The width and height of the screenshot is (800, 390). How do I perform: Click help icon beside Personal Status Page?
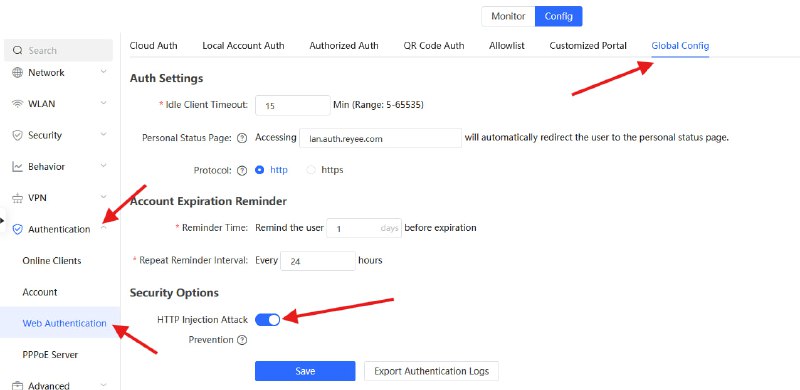tap(242, 138)
